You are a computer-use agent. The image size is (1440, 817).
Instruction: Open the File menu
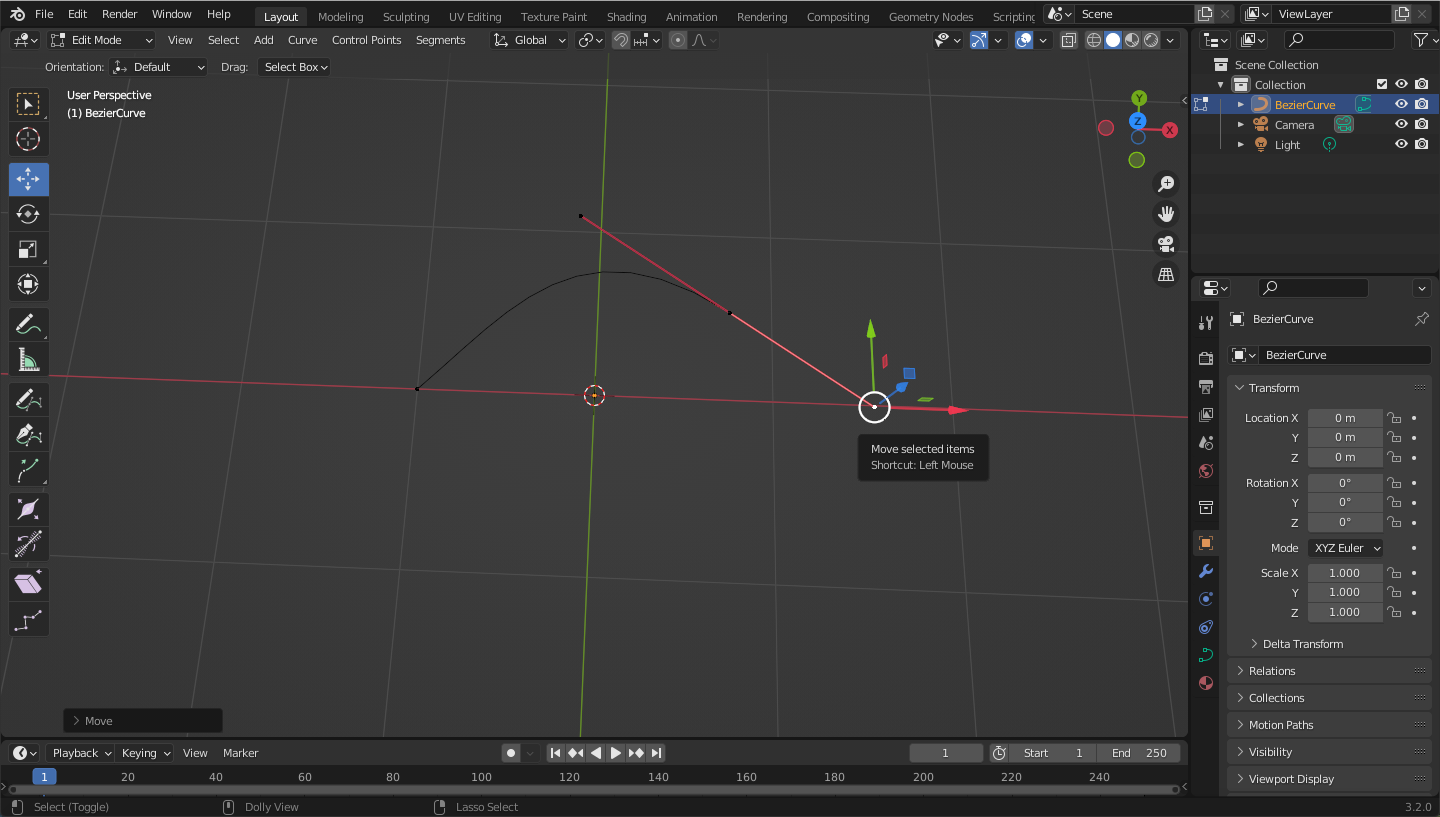[44, 14]
